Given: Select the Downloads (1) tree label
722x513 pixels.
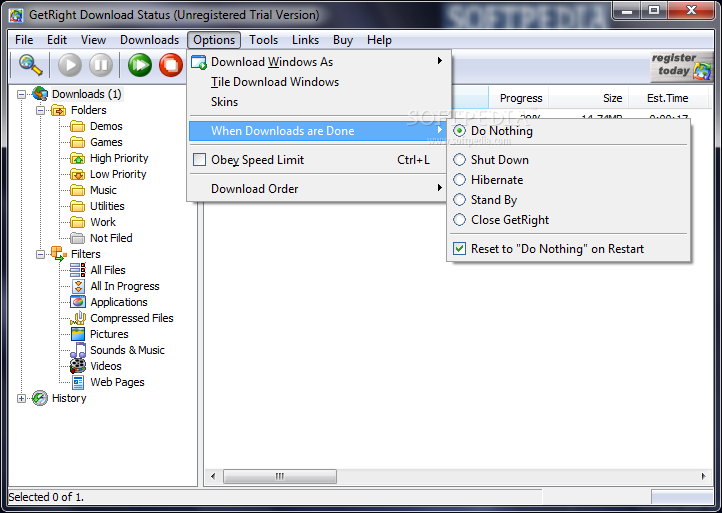Looking at the screenshot, I should pos(87,94).
